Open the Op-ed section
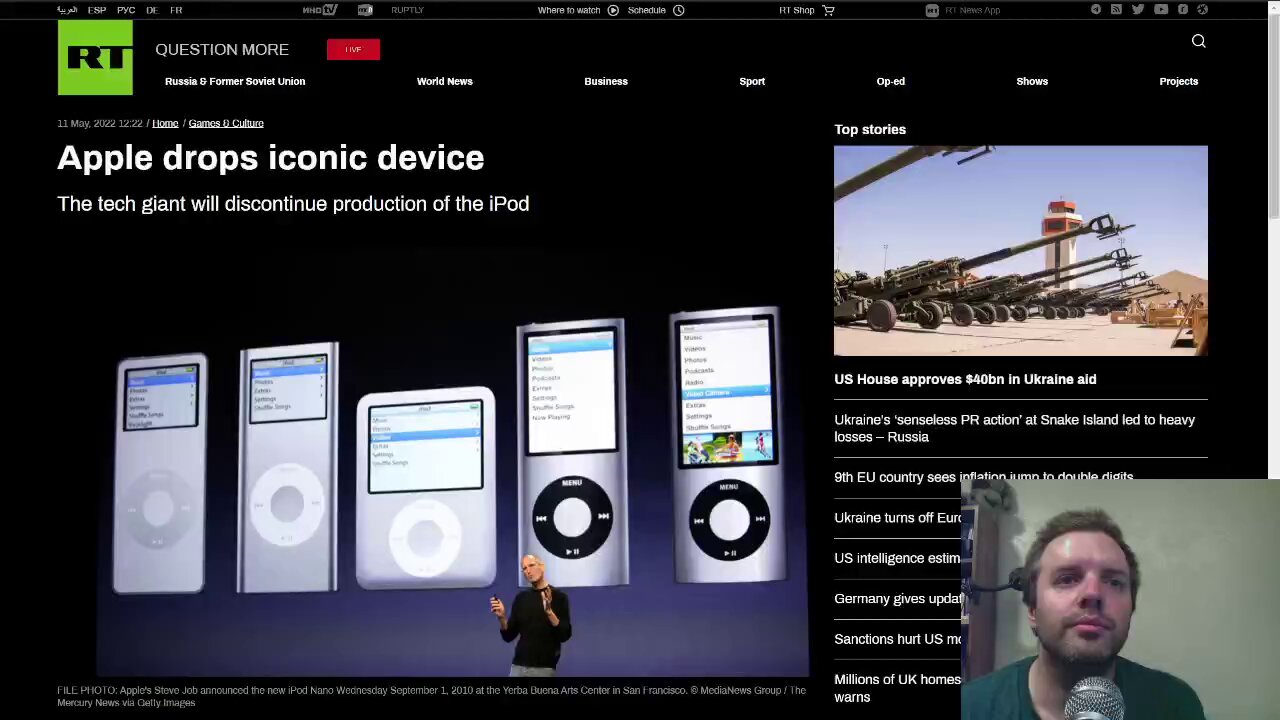This screenshot has height=720, width=1280. [x=890, y=81]
